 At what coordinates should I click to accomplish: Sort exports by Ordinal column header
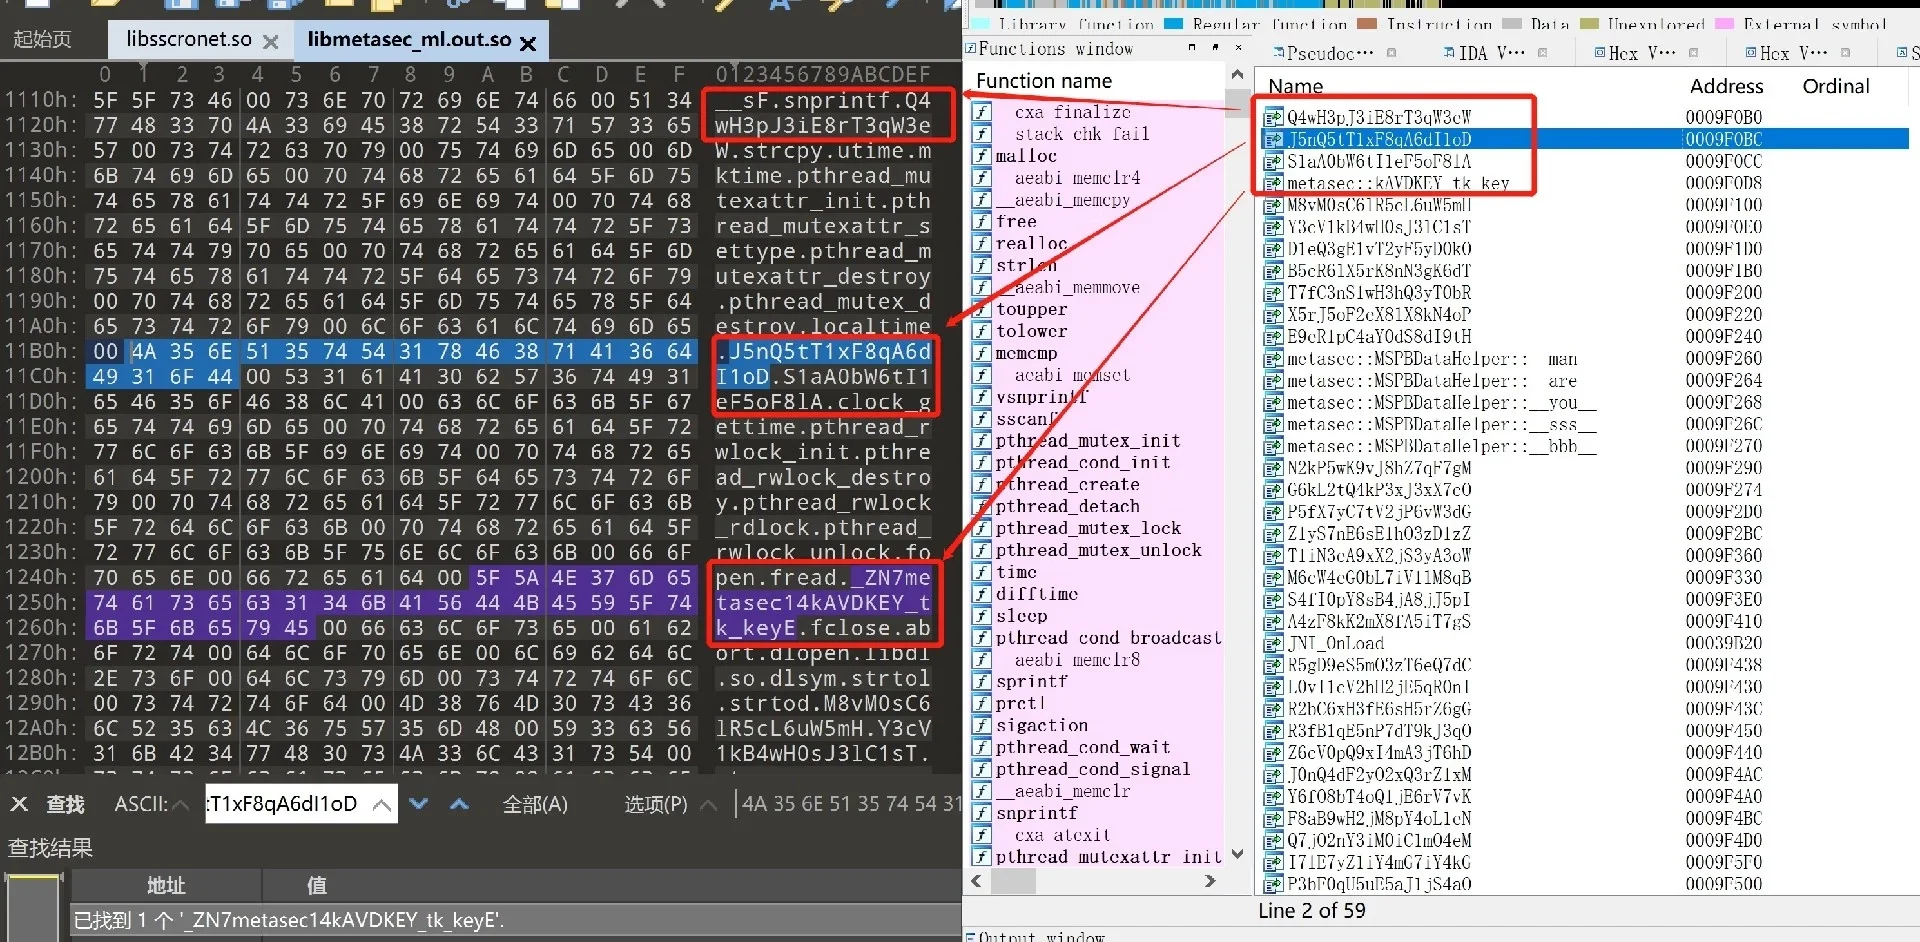[1836, 86]
